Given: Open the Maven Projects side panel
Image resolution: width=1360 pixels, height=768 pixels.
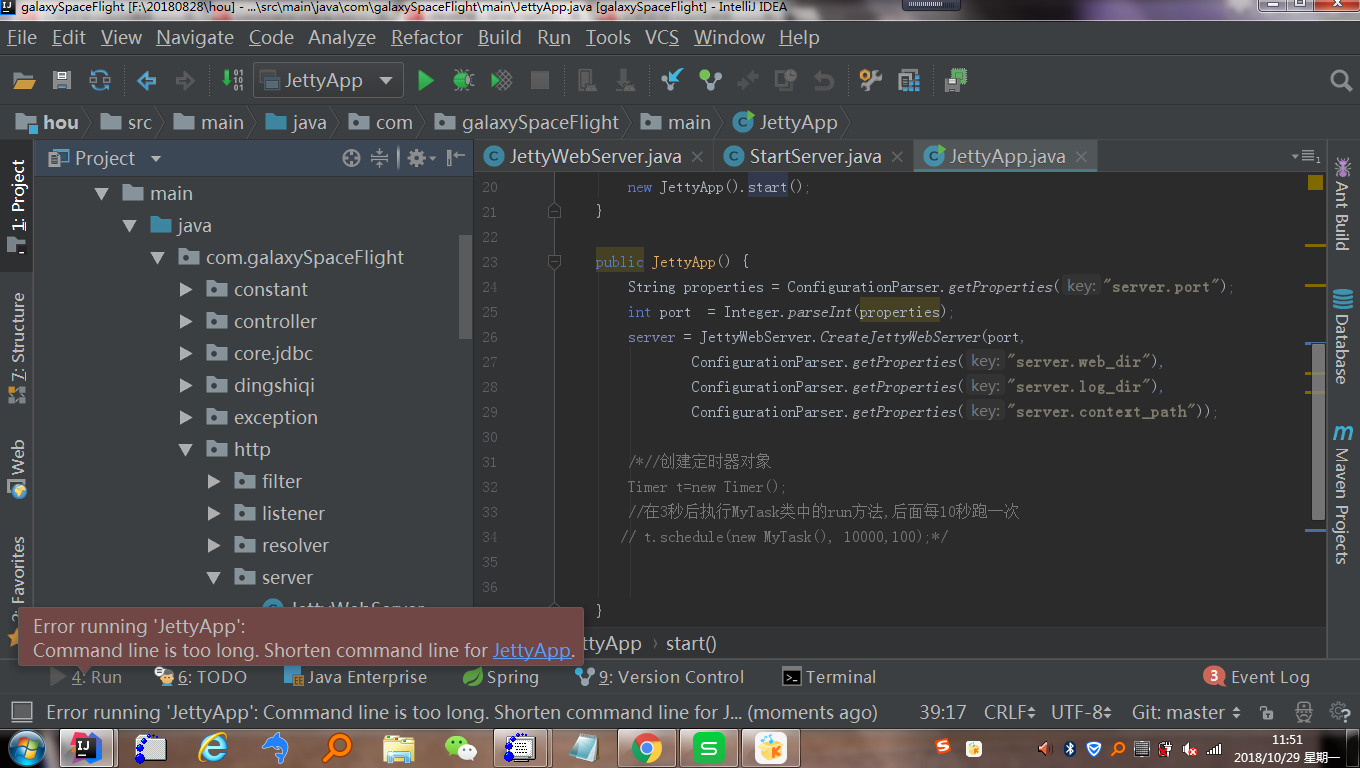Looking at the screenshot, I should (1342, 495).
